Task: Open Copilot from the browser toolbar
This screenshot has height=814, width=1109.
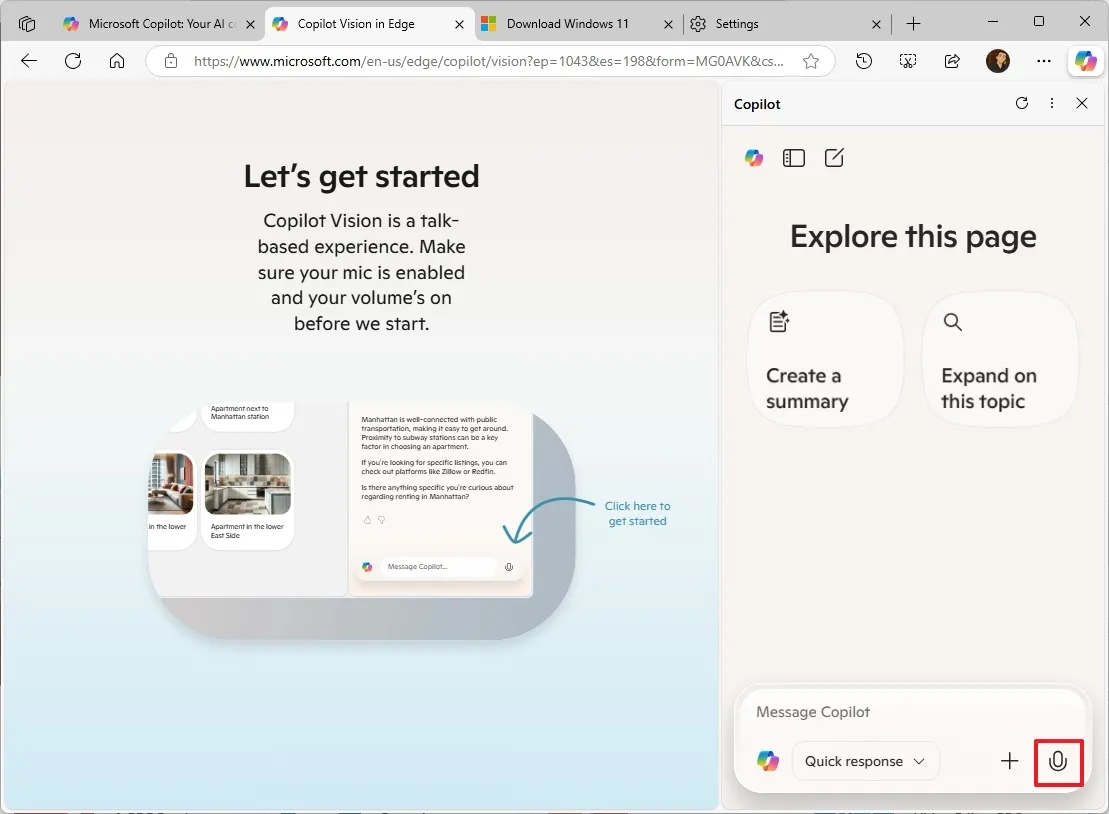Action: tap(1085, 61)
